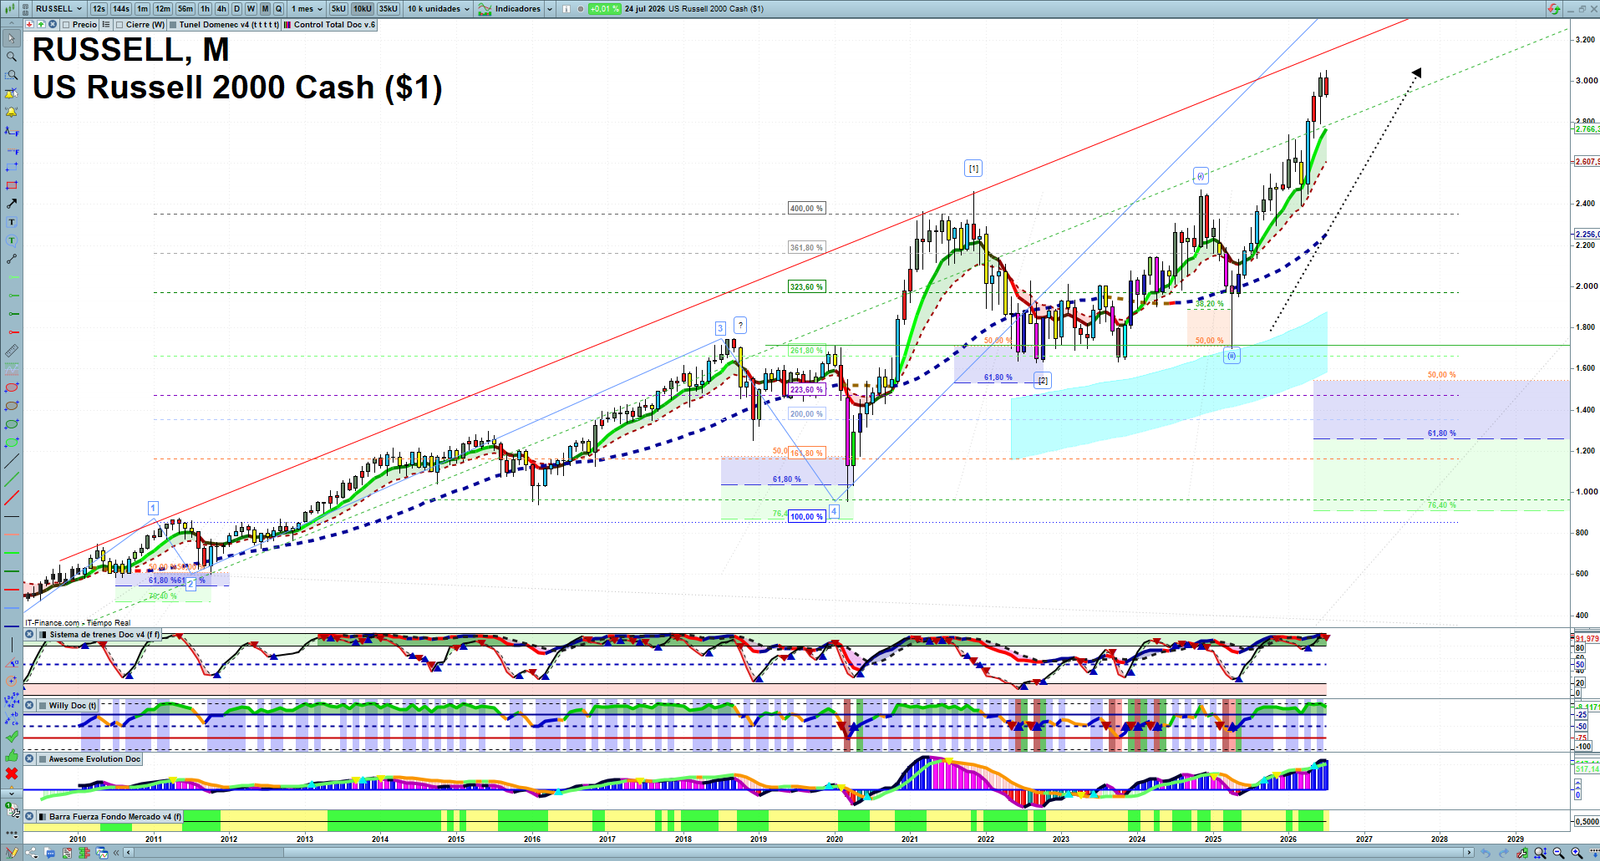Switch to the Q quarterly timeframe

[279, 9]
